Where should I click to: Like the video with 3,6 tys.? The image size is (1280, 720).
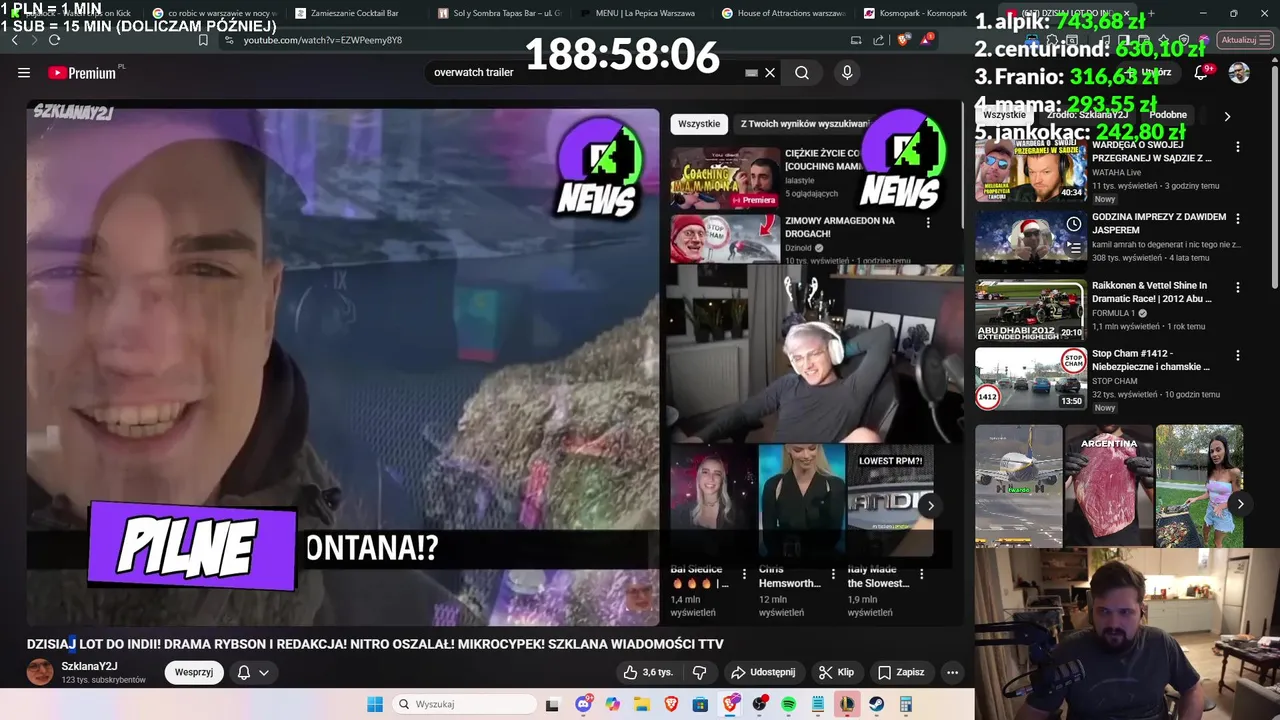point(648,672)
